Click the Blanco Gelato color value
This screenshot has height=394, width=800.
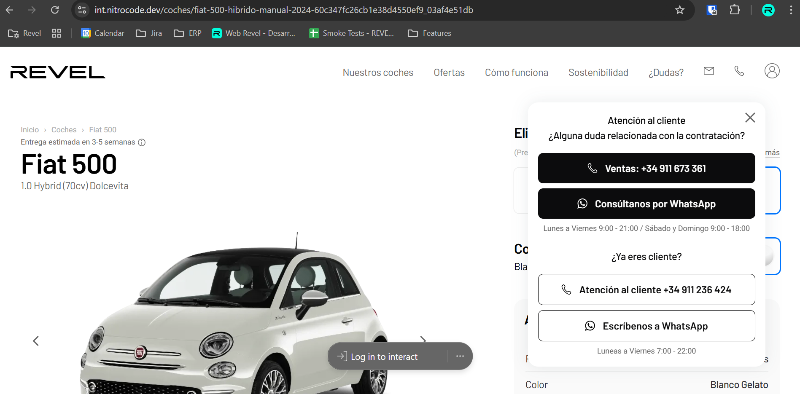point(739,385)
